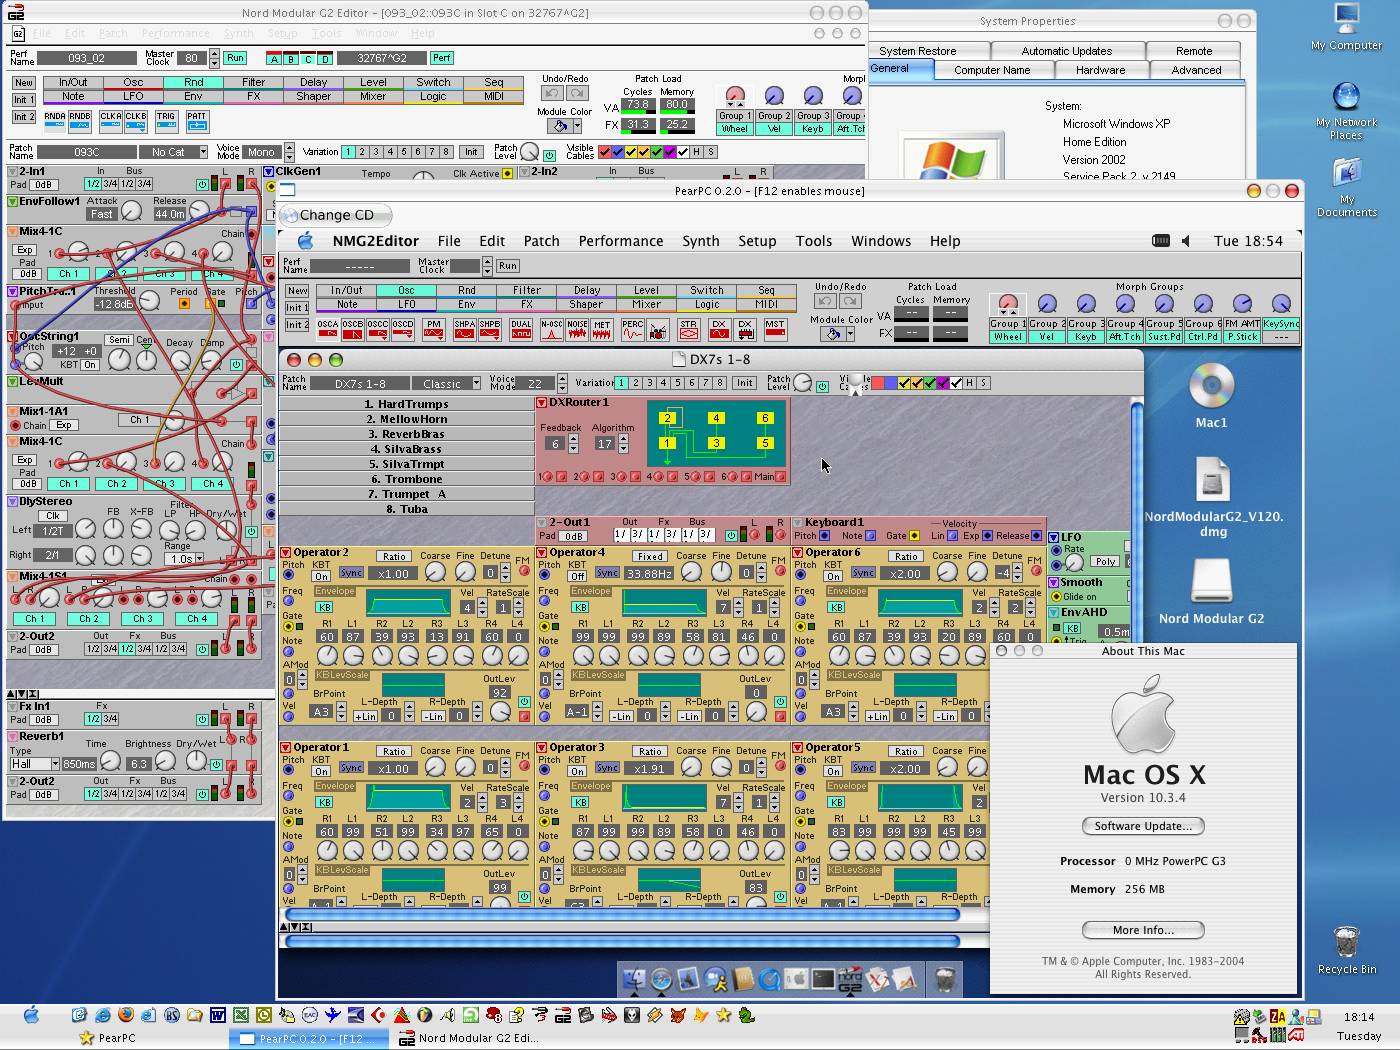Click More Info in About This Mac

(1143, 930)
